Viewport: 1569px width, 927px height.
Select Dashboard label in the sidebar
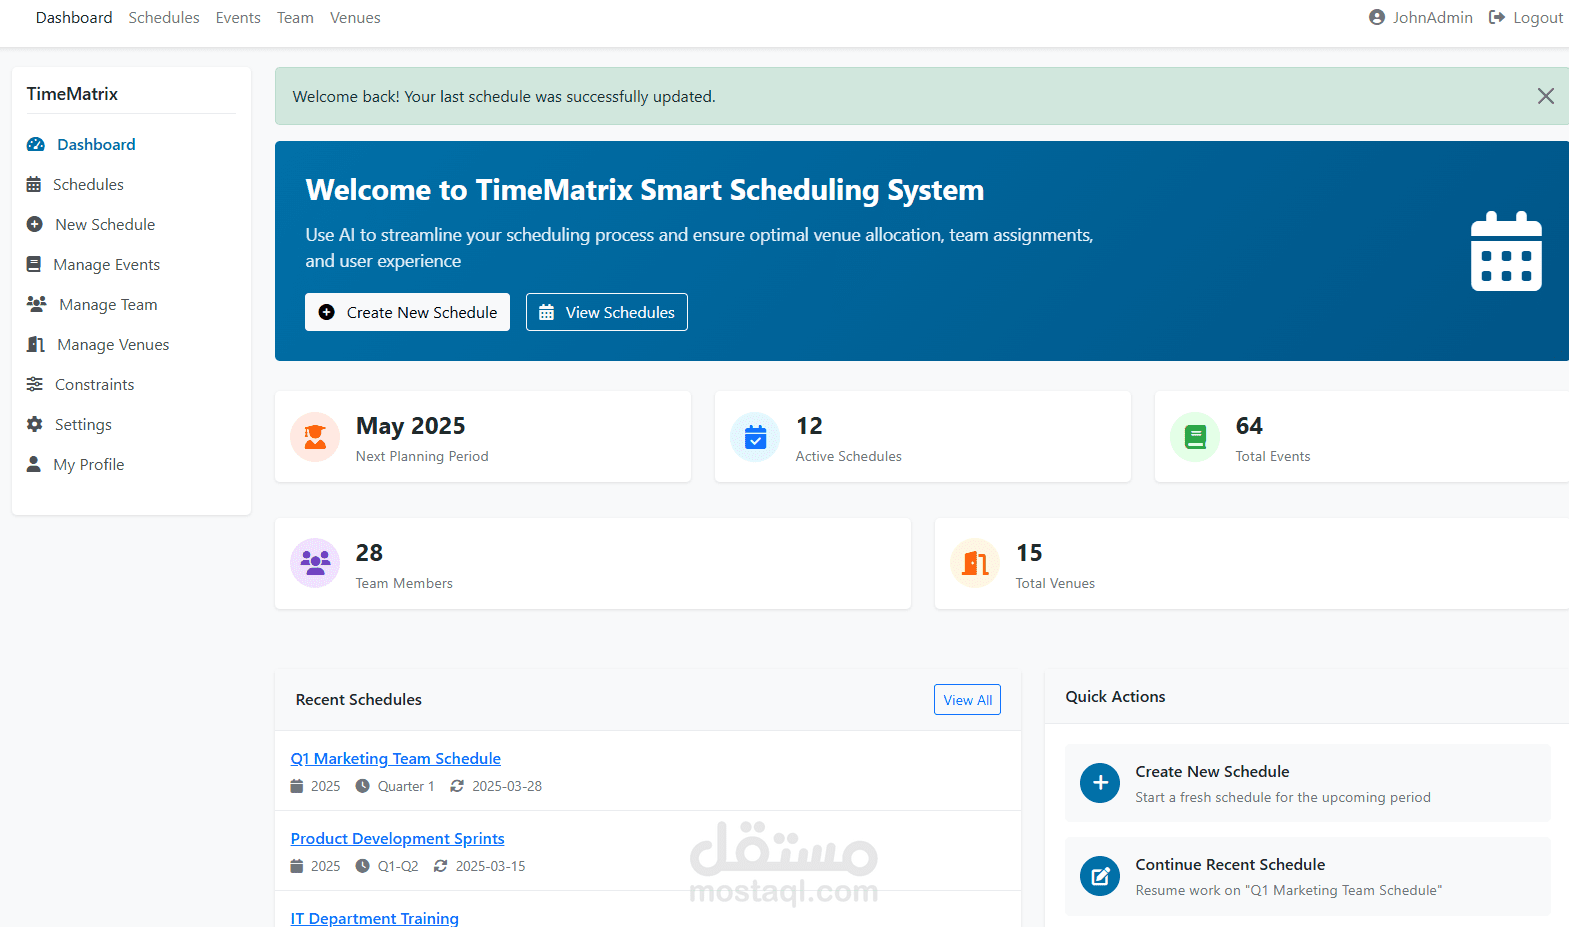(x=96, y=144)
